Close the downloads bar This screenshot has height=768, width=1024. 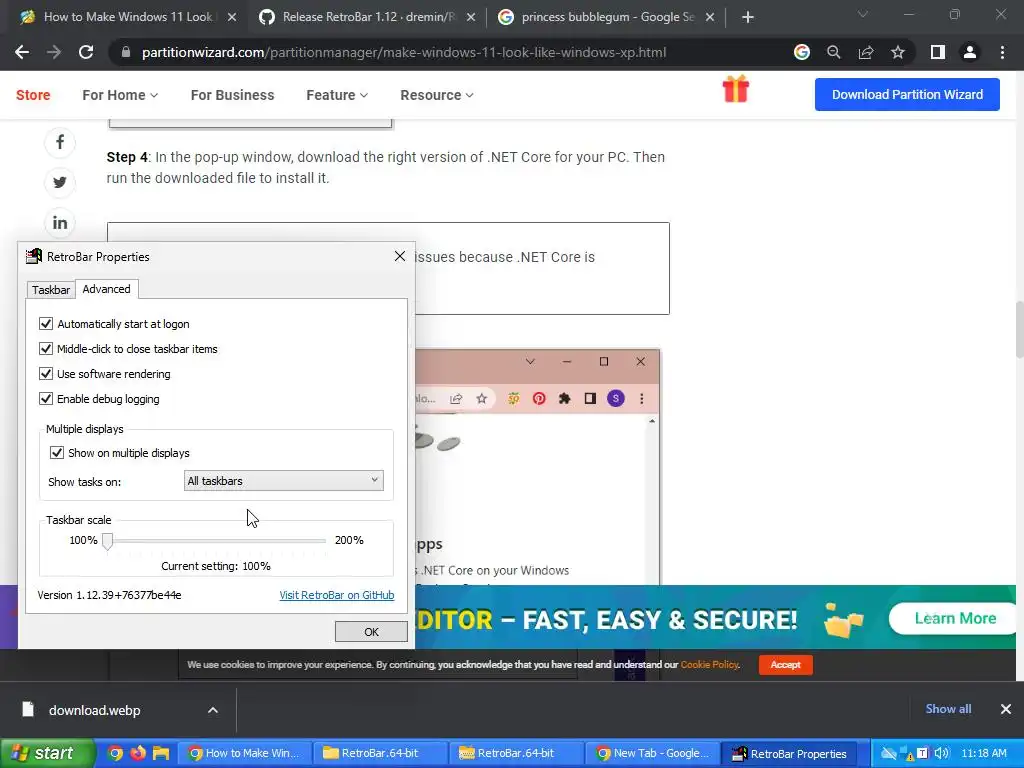click(x=1006, y=709)
